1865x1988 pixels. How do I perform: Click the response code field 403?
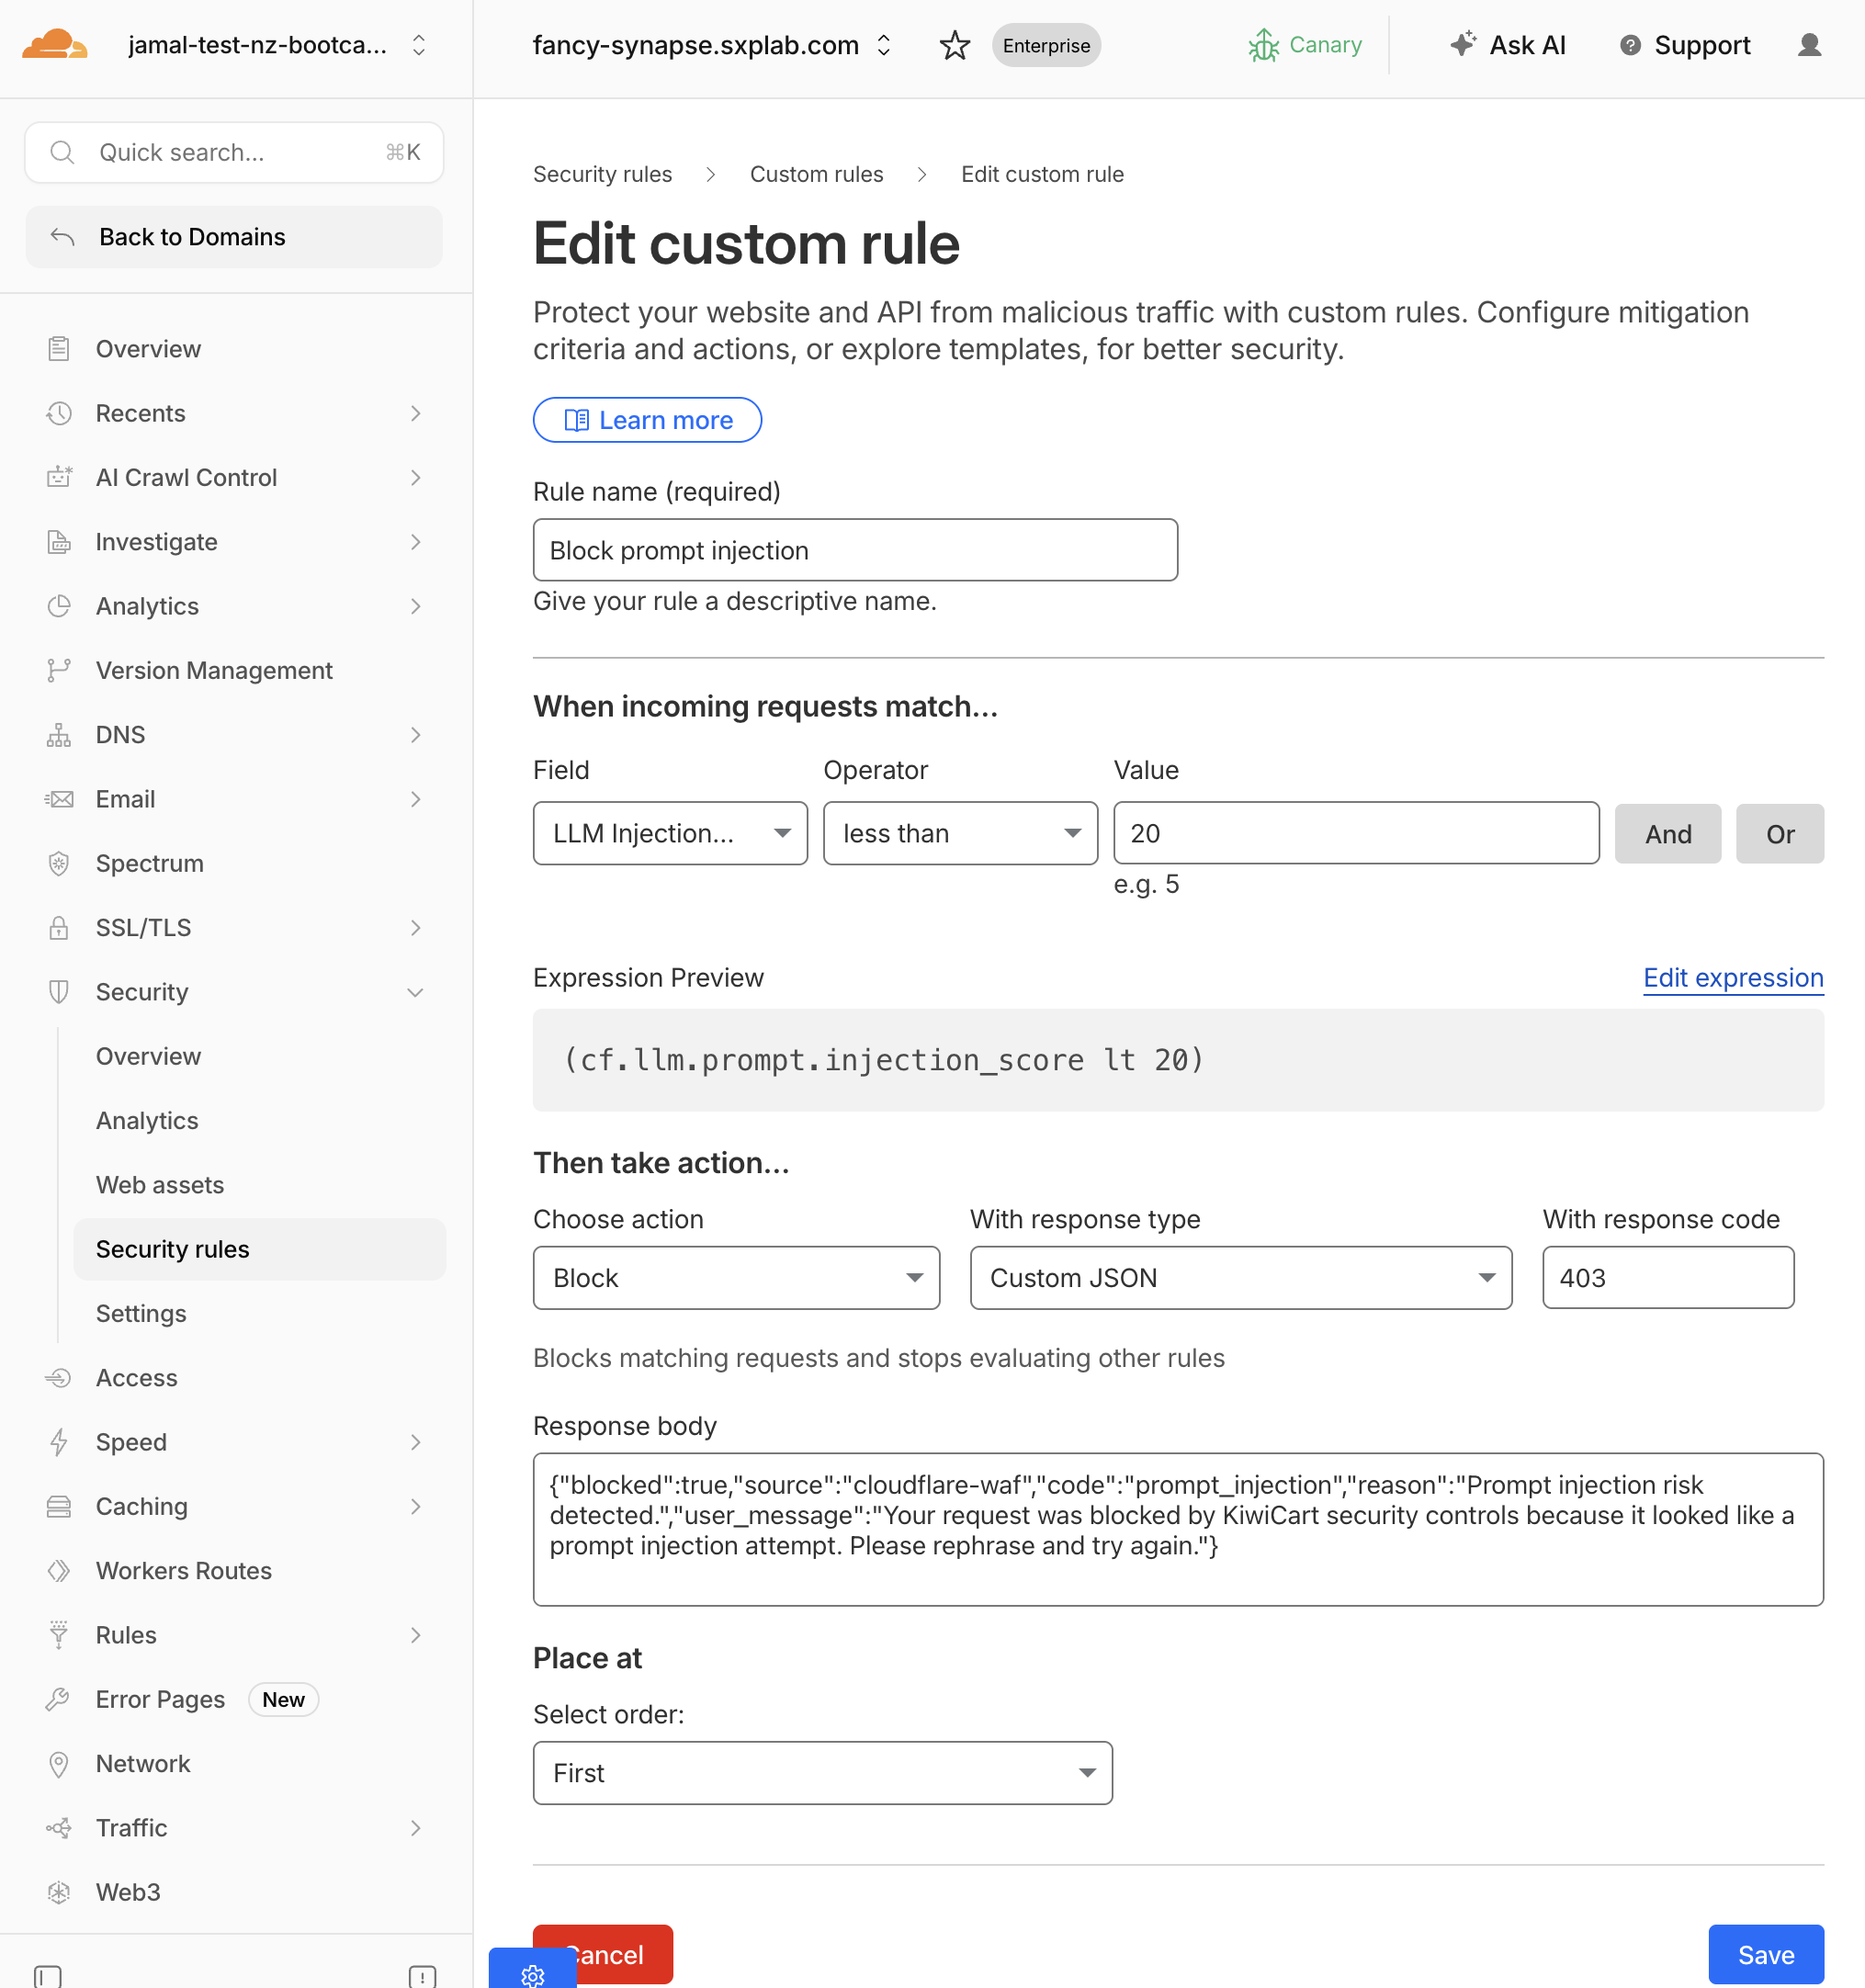tap(1668, 1277)
